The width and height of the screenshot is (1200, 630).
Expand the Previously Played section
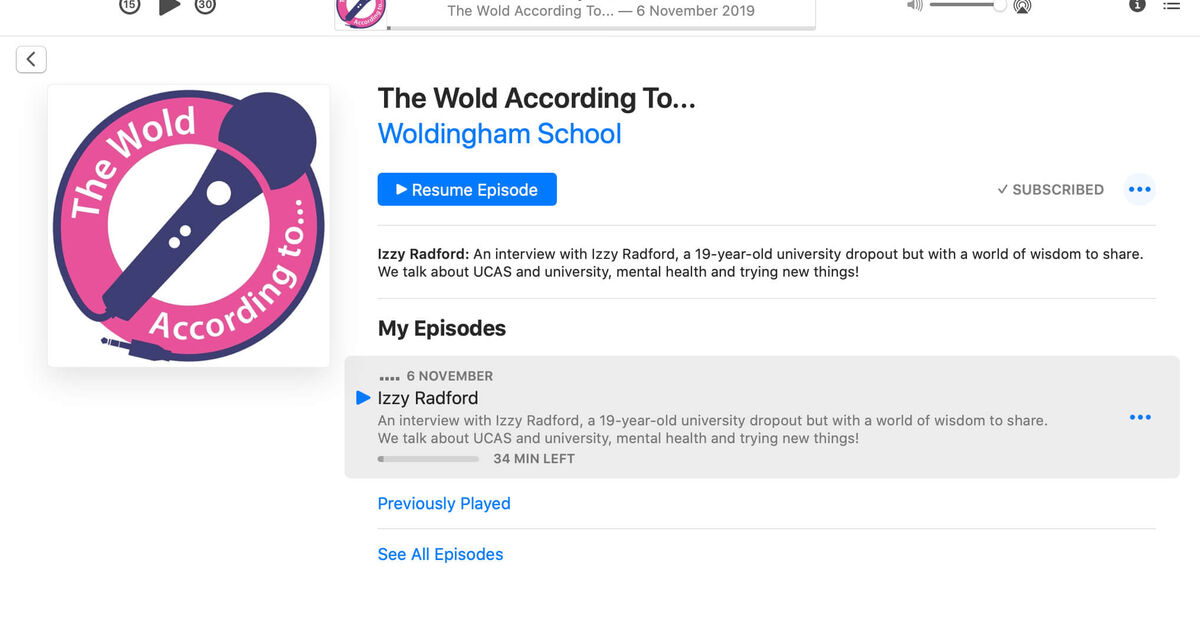[444, 503]
